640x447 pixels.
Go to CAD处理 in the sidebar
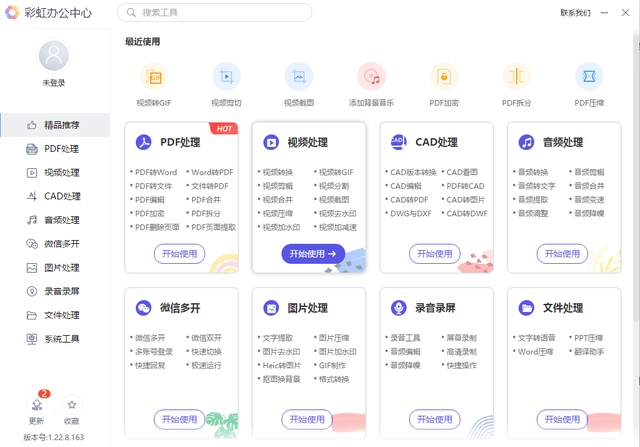click(x=55, y=196)
